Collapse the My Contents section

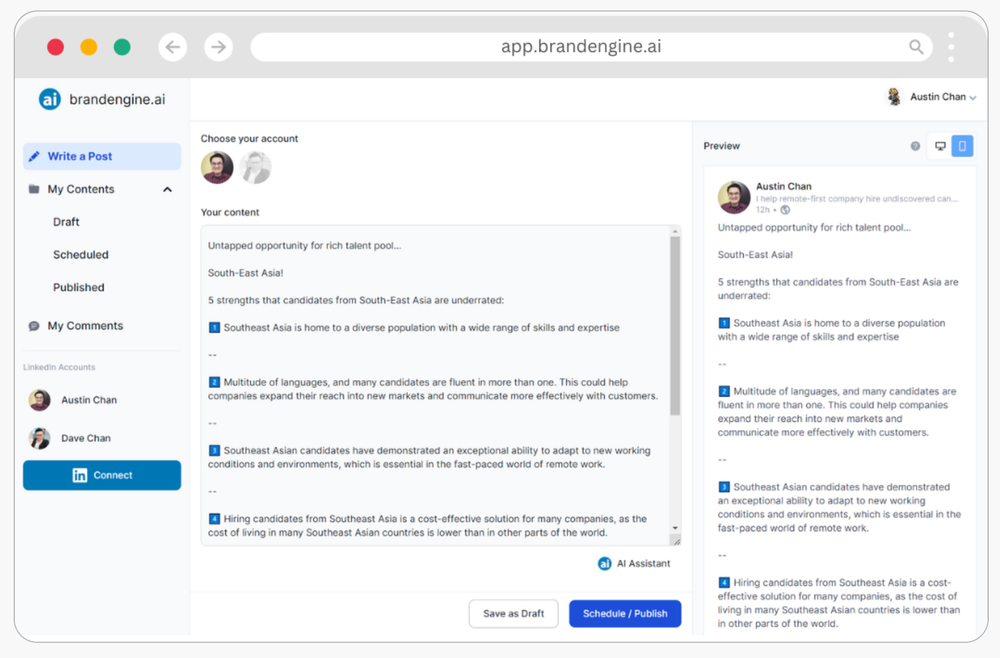pos(168,189)
